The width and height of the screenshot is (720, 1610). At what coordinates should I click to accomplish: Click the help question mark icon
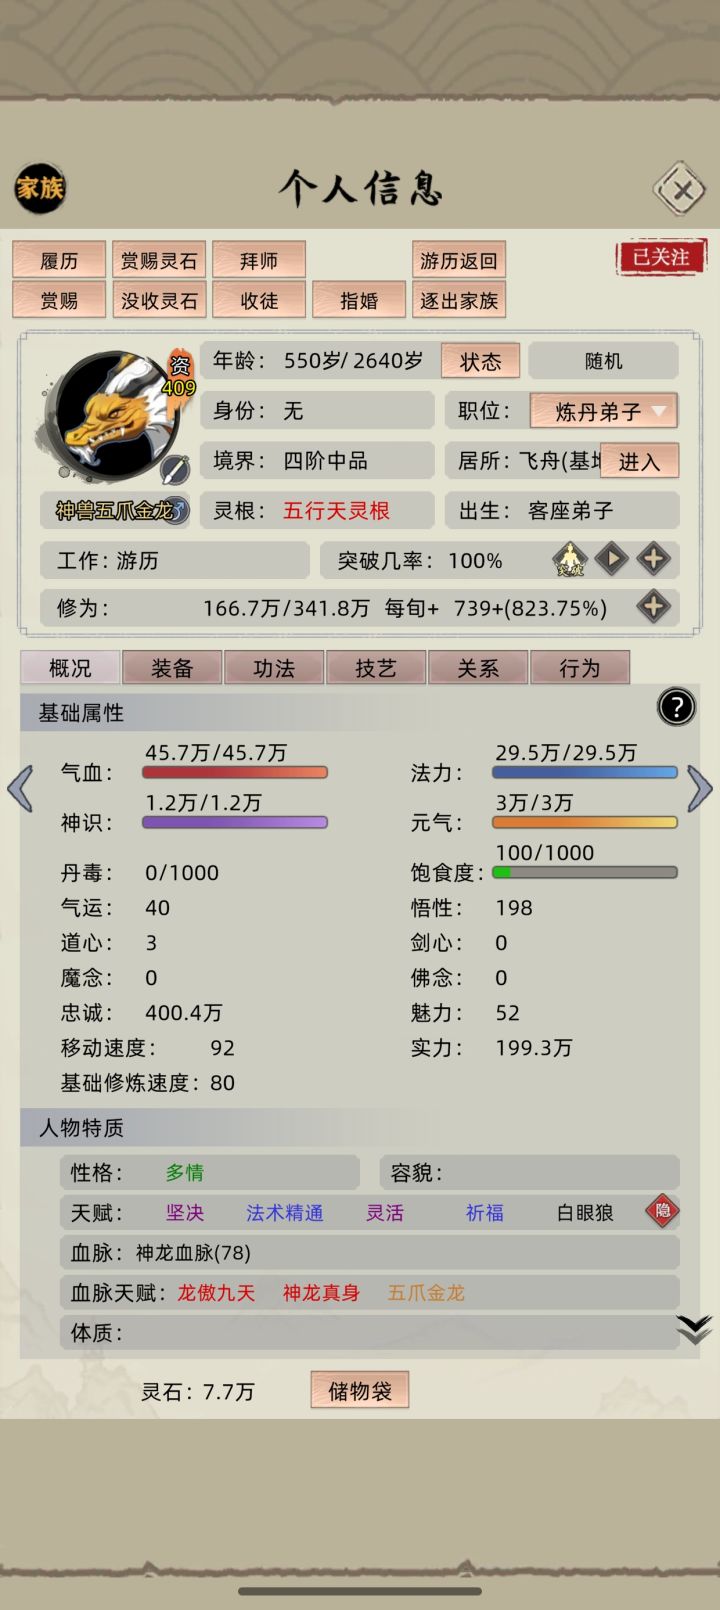pyautogui.click(x=676, y=708)
